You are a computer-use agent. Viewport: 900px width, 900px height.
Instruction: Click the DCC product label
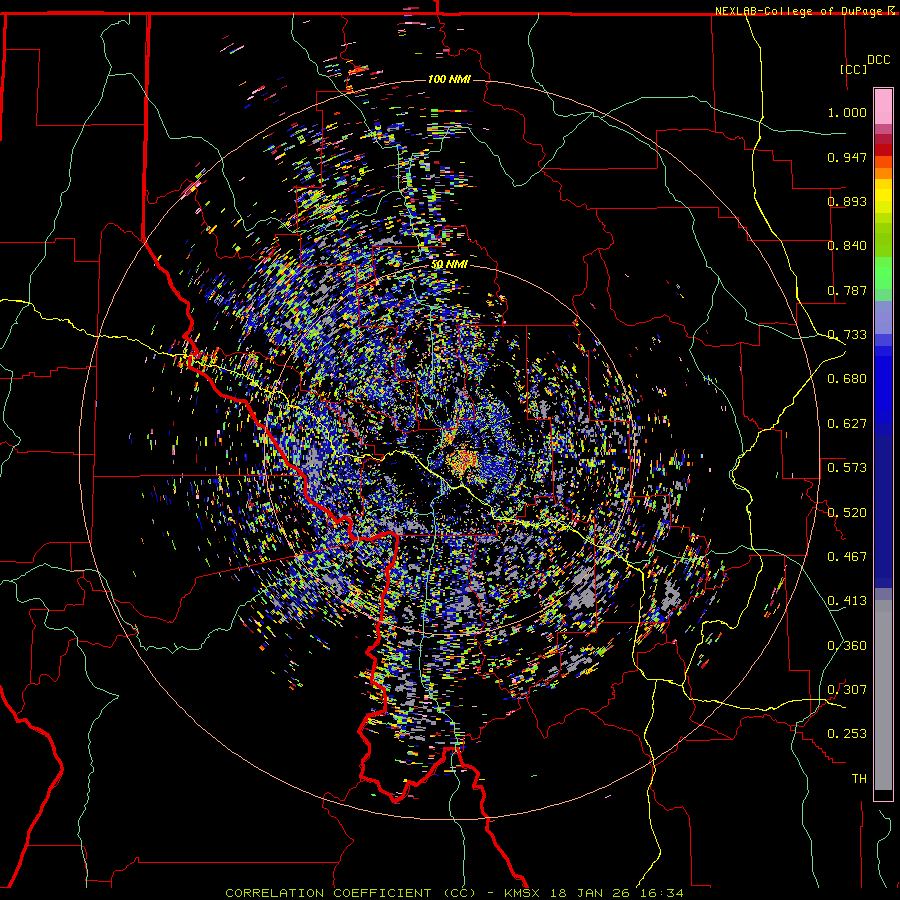878,60
